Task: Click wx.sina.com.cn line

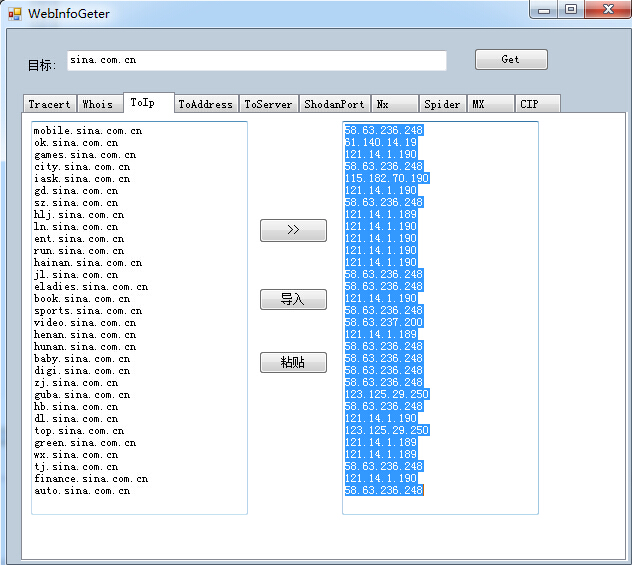Action: click(76, 455)
